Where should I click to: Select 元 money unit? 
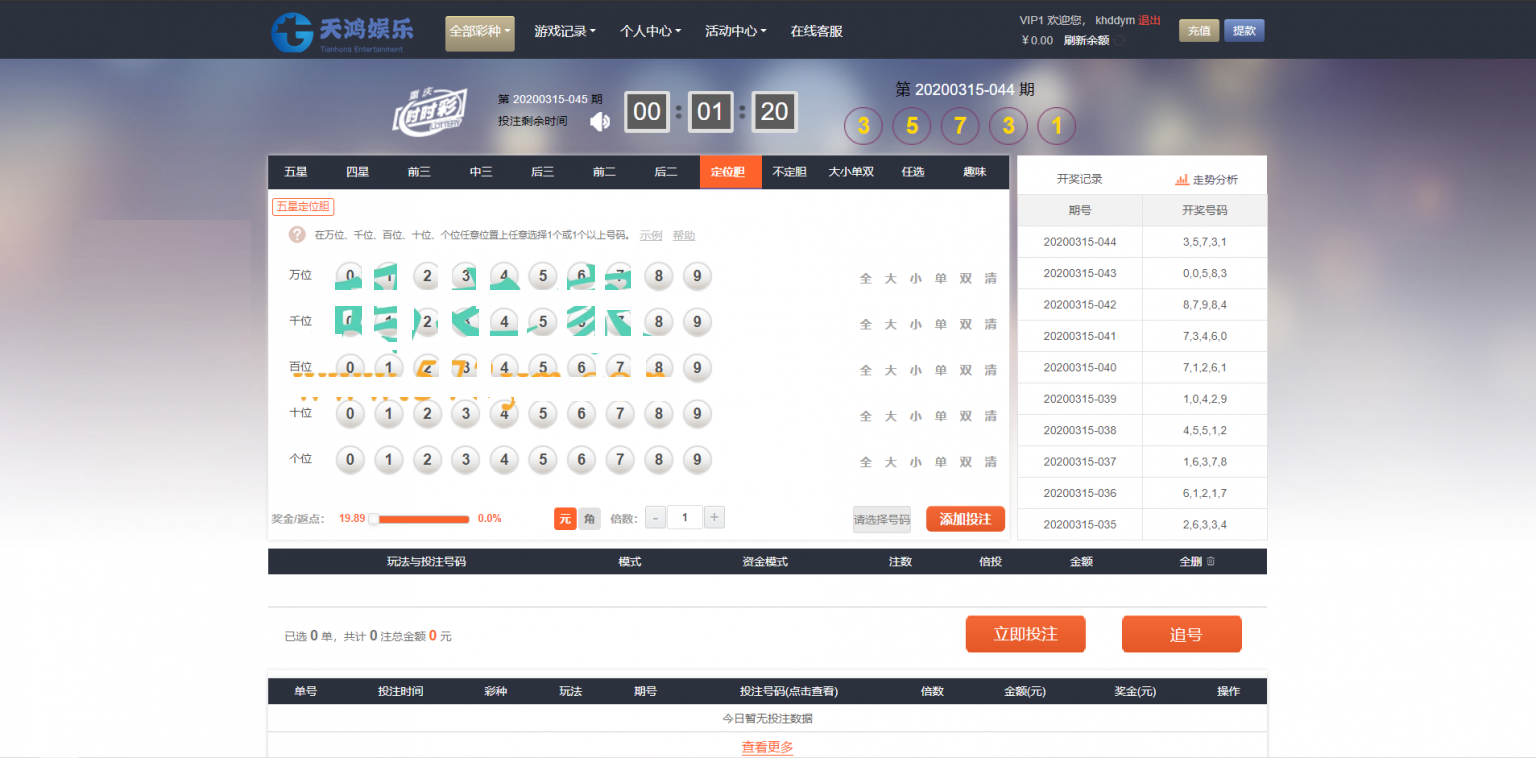(x=565, y=518)
